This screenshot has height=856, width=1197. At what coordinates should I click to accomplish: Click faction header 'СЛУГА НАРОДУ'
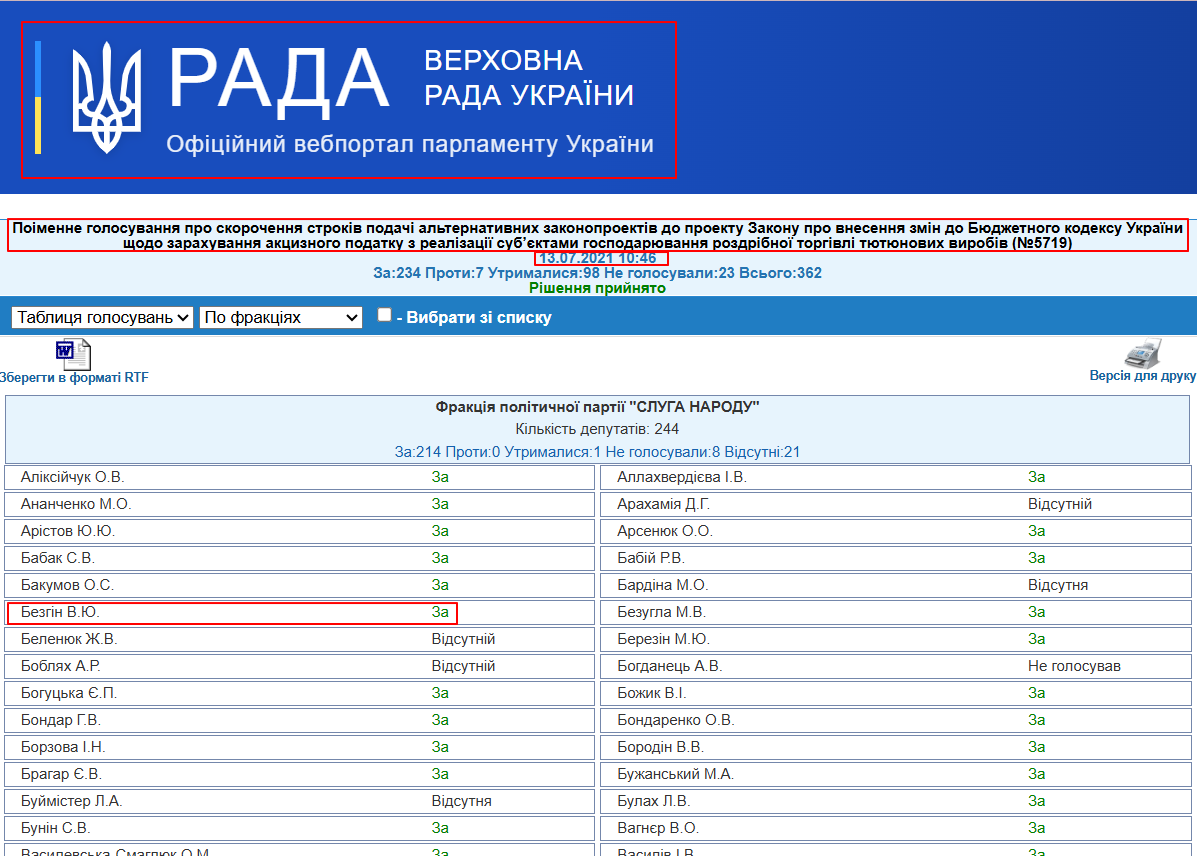pyautogui.click(x=598, y=407)
